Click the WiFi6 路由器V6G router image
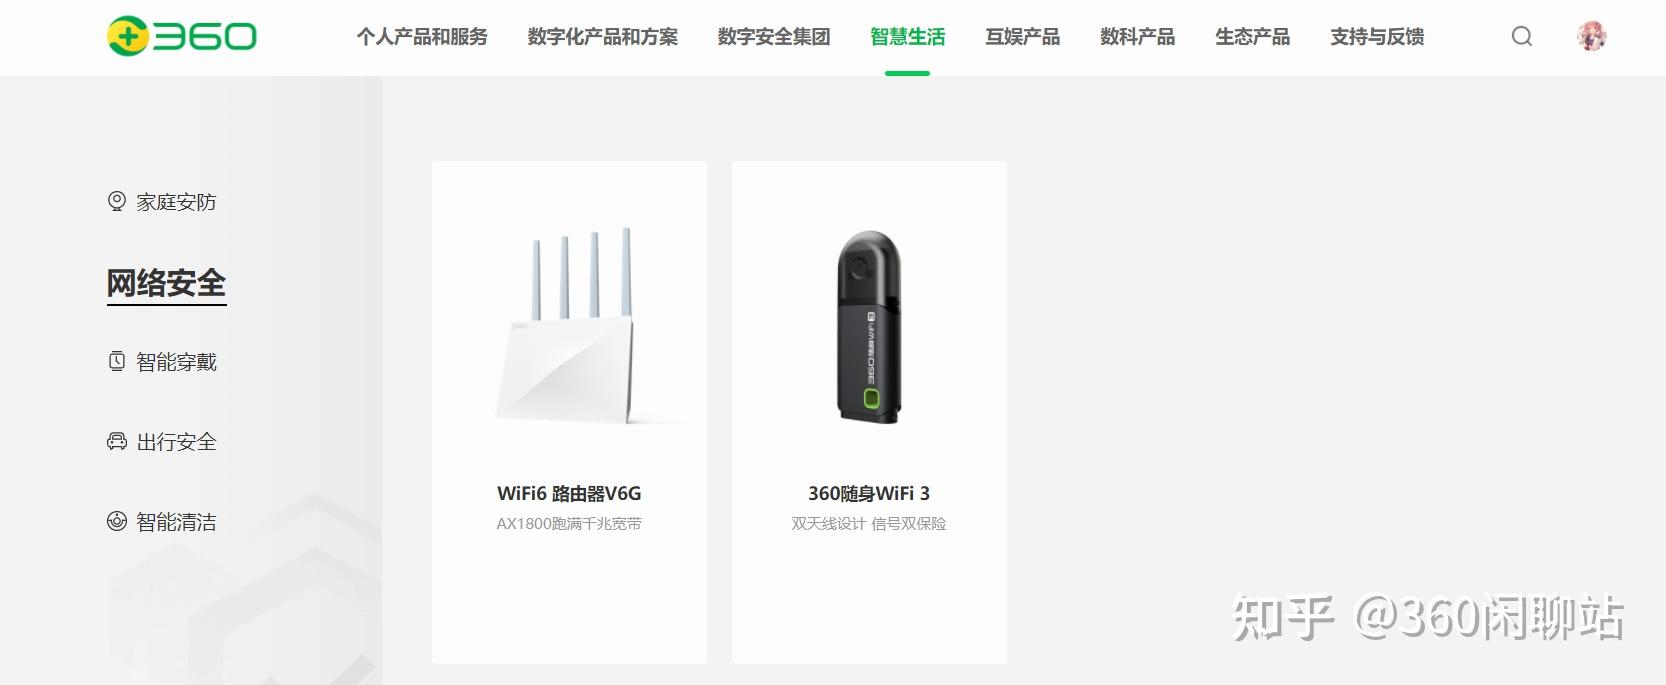The image size is (1666, 685). [x=568, y=324]
